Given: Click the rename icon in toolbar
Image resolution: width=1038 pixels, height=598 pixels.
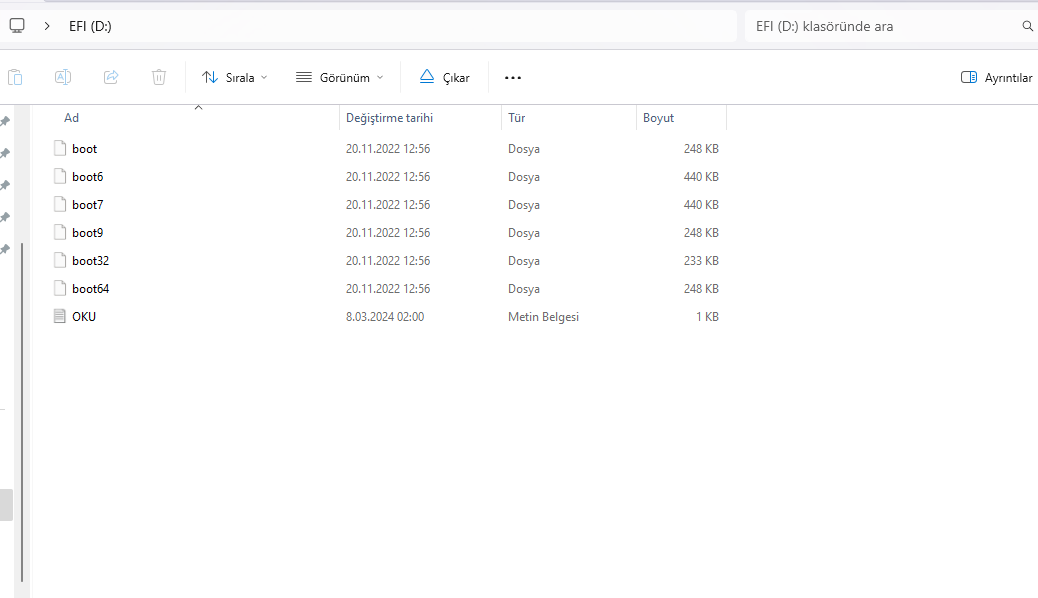Looking at the screenshot, I should tap(62, 77).
